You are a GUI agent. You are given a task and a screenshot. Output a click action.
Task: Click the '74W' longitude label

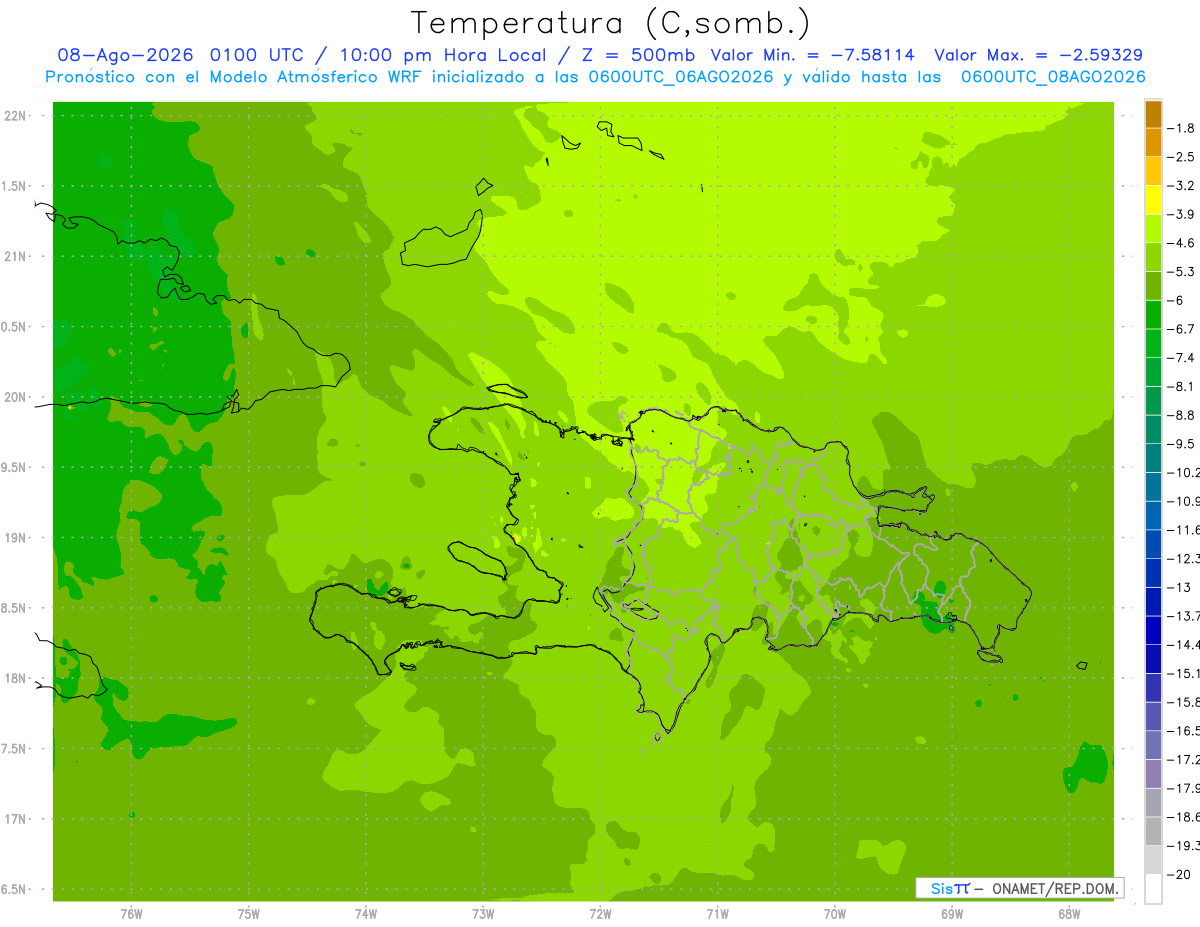(366, 914)
